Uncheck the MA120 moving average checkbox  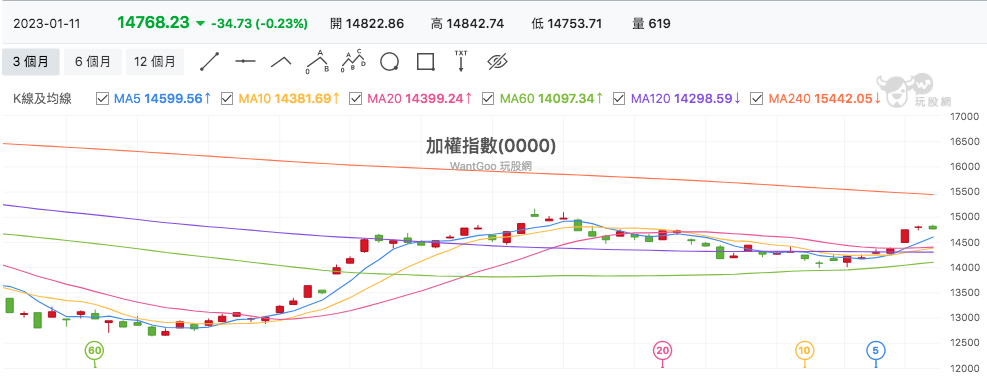coord(619,99)
